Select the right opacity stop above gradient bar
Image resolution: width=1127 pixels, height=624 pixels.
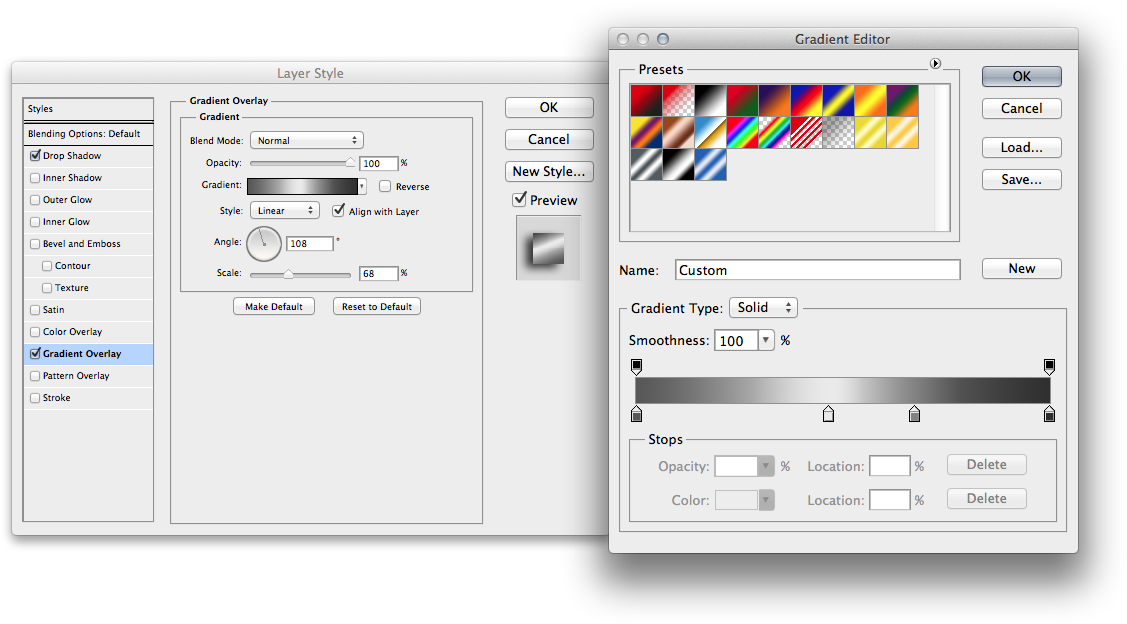(1049, 367)
